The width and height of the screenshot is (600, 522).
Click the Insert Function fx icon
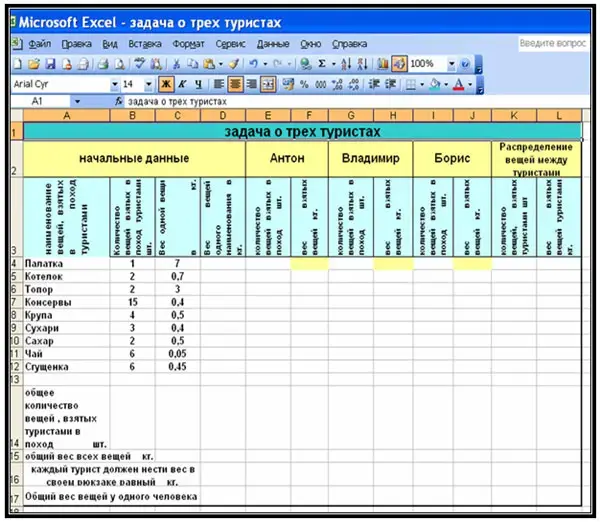click(119, 102)
